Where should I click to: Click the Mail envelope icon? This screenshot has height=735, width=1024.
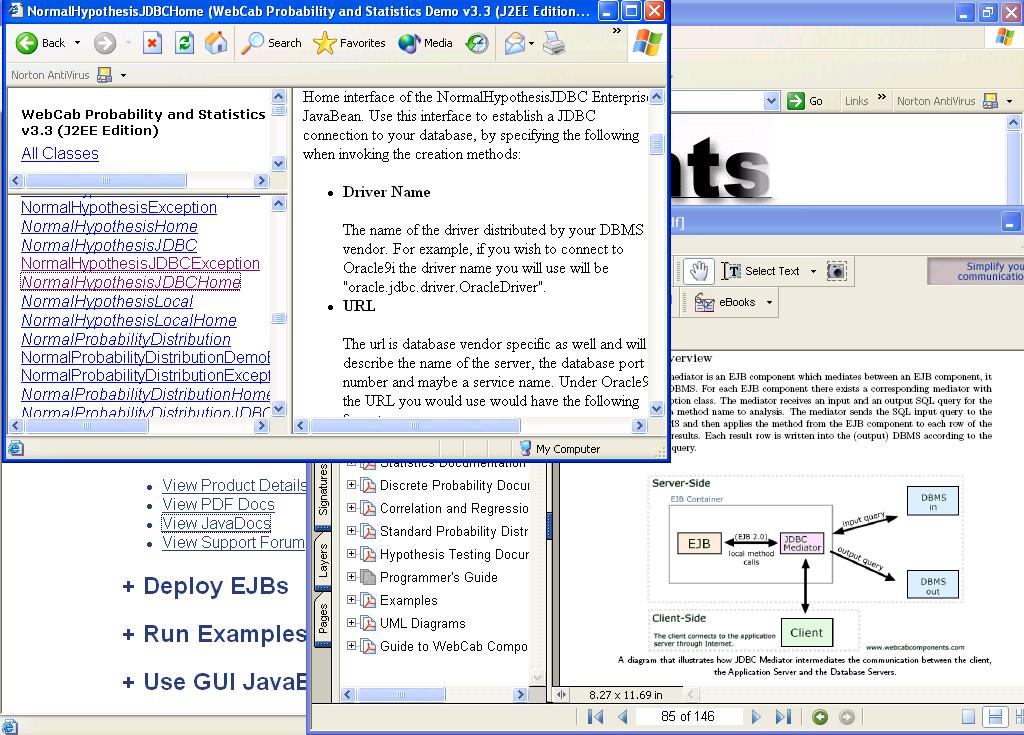[515, 43]
